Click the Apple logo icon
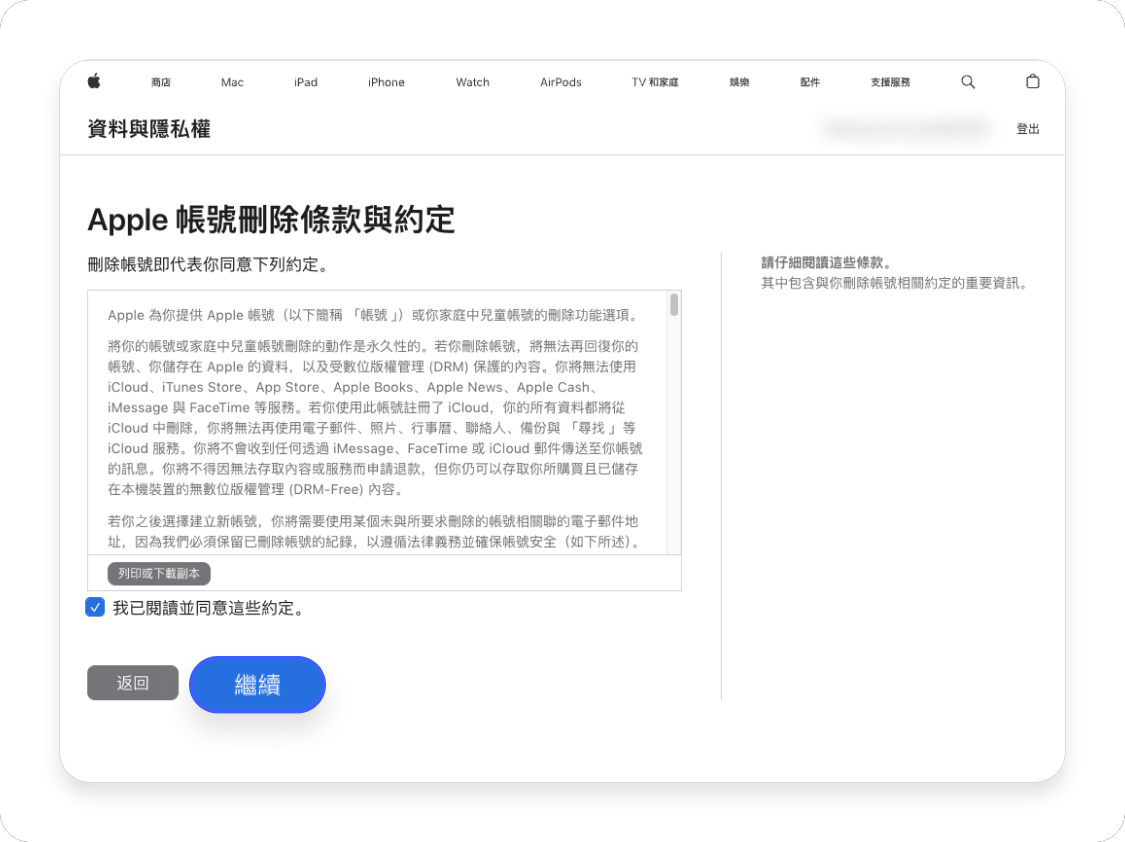Viewport: 1125px width, 842px height. tap(94, 81)
